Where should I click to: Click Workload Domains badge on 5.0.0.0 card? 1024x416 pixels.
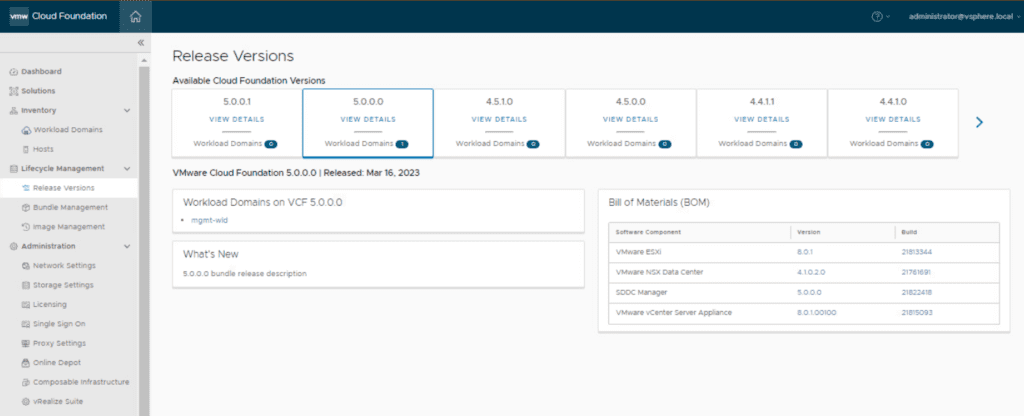(x=402, y=144)
